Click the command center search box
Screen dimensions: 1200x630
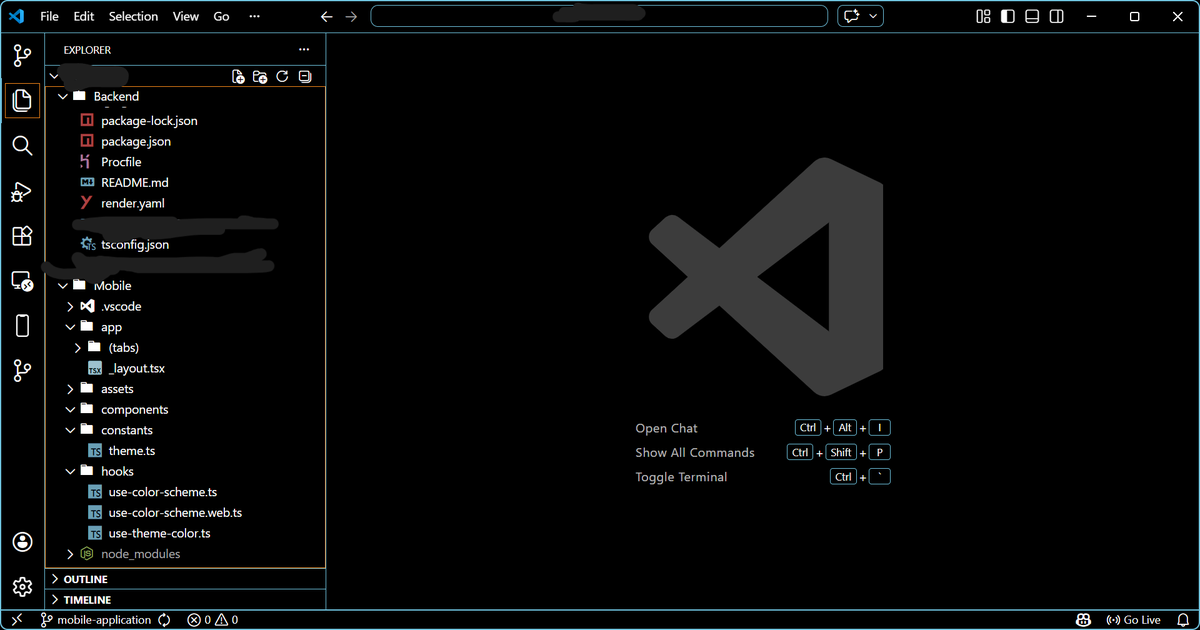599,16
